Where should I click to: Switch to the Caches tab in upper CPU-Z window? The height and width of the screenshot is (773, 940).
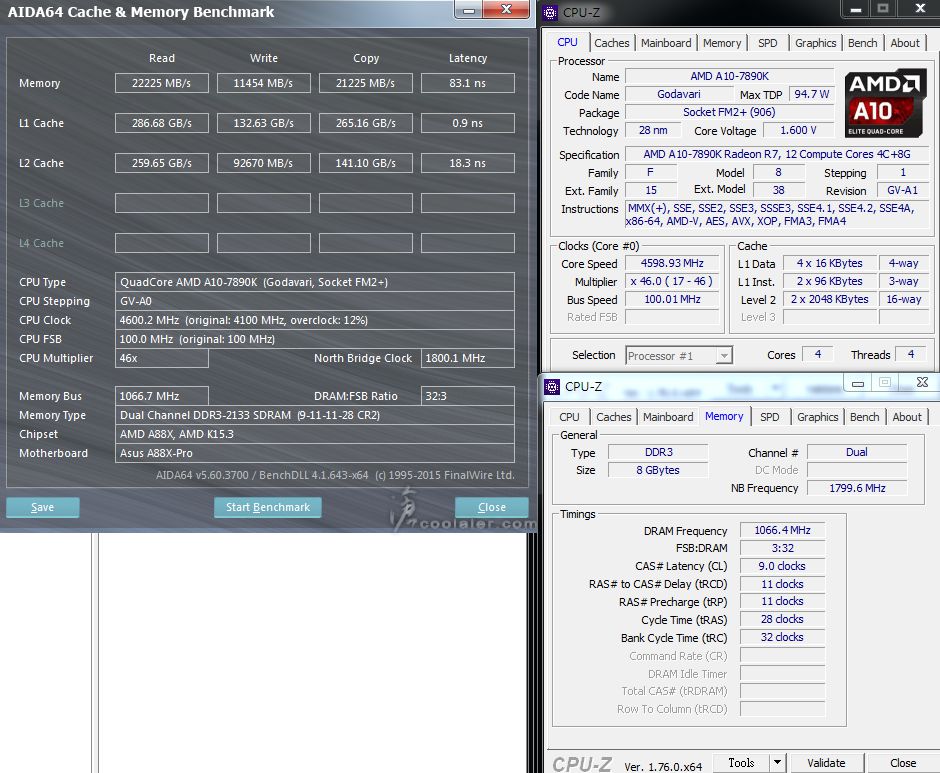(x=611, y=43)
